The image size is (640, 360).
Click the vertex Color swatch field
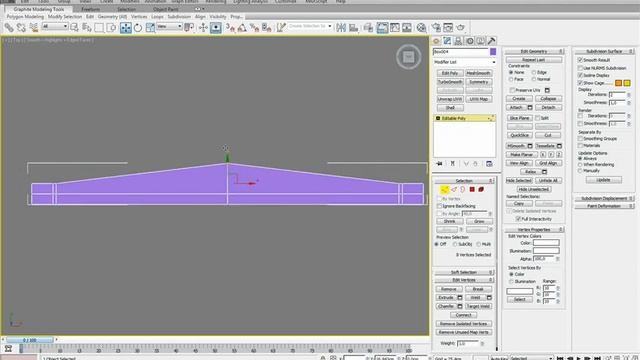tap(546, 243)
